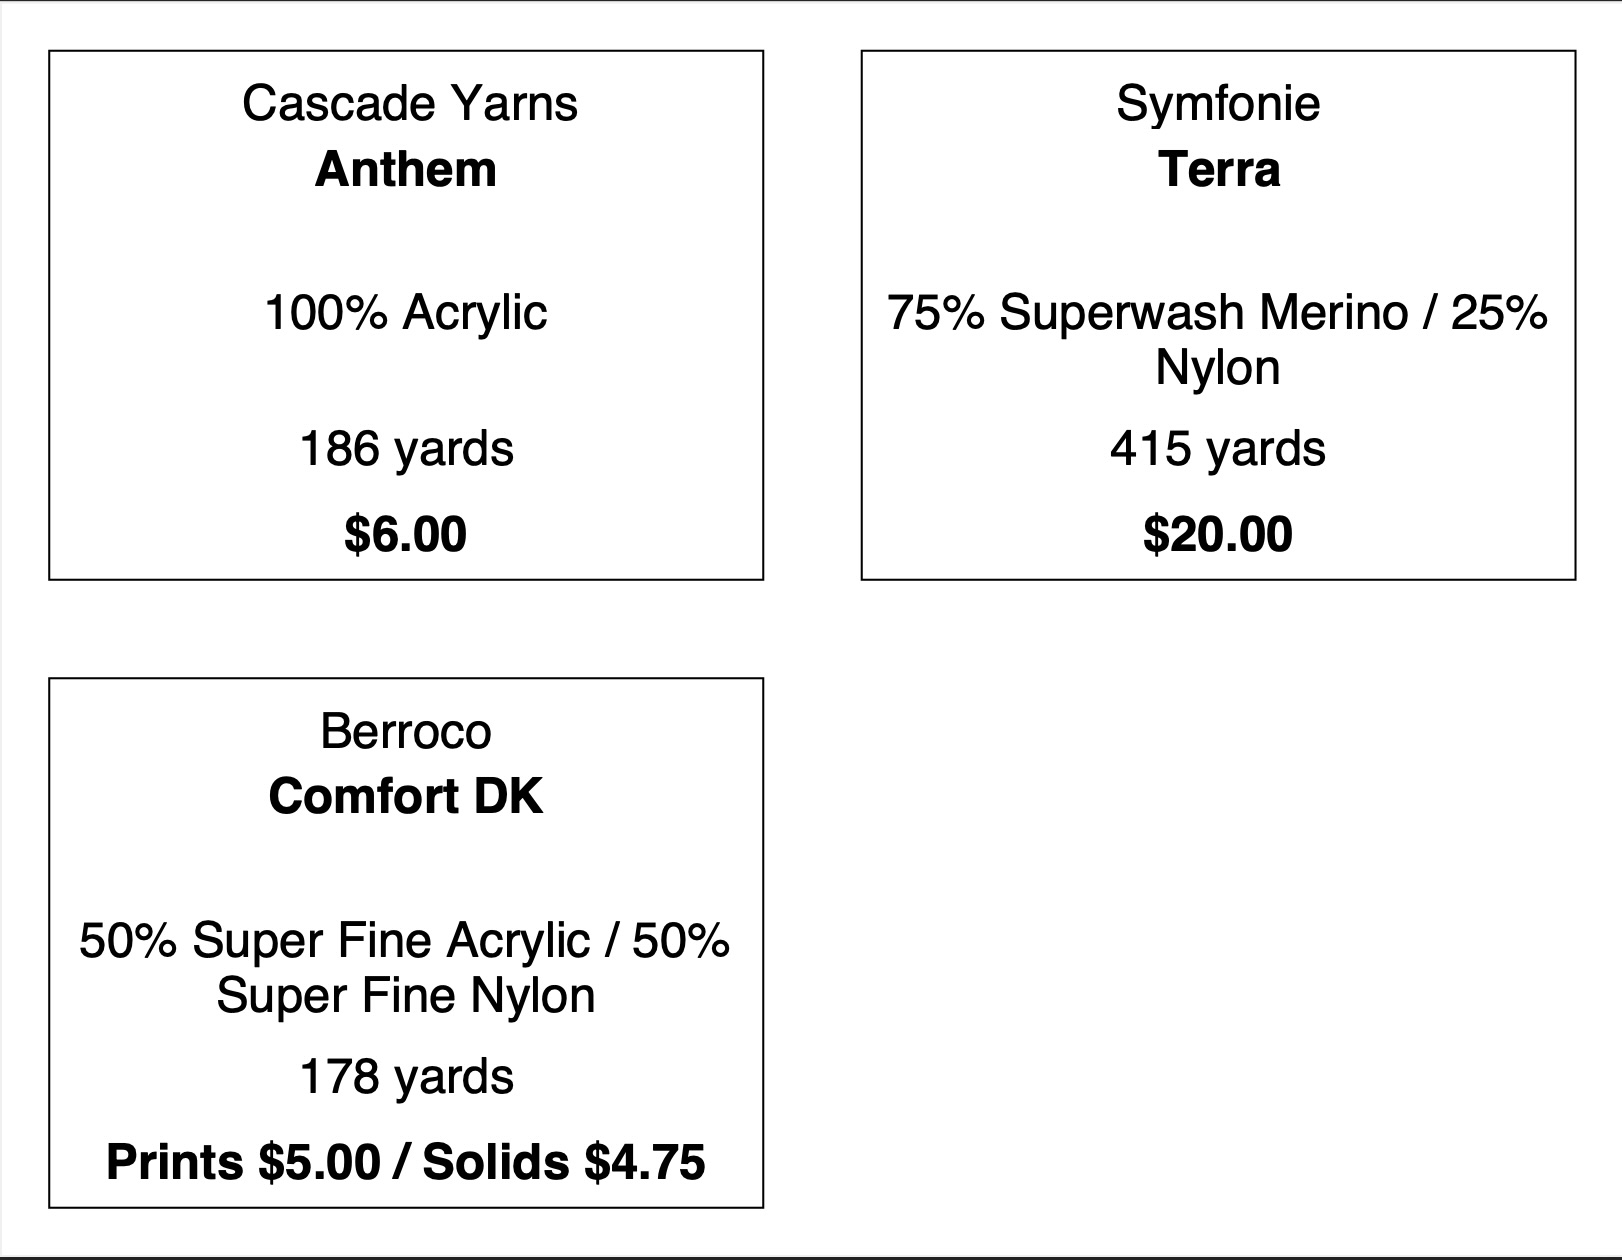The height and width of the screenshot is (1260, 1622).
Task: Click the 186 yards length text
Action: click(x=406, y=448)
